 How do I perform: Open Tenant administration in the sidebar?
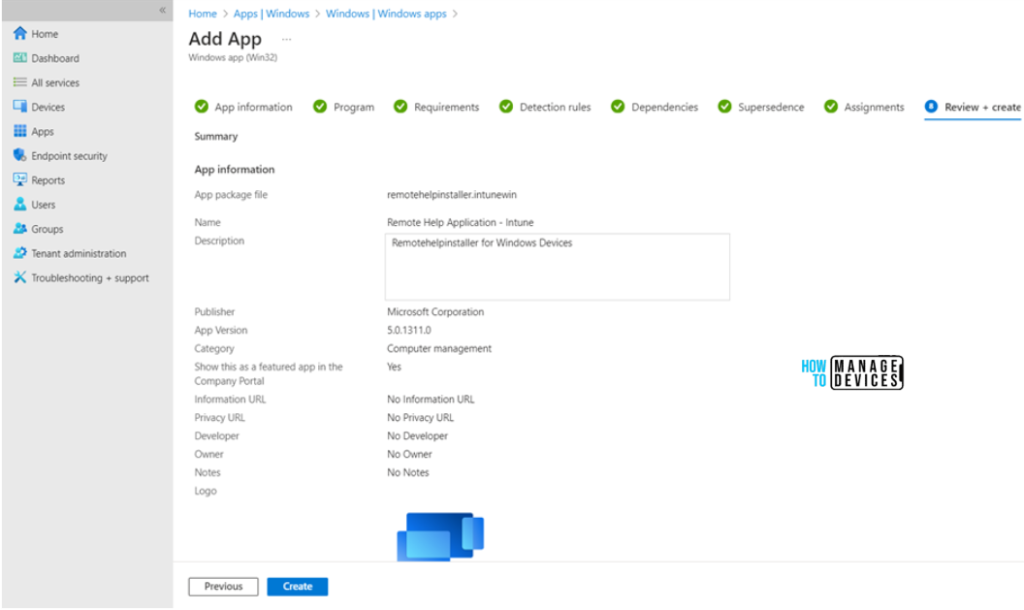pos(79,253)
